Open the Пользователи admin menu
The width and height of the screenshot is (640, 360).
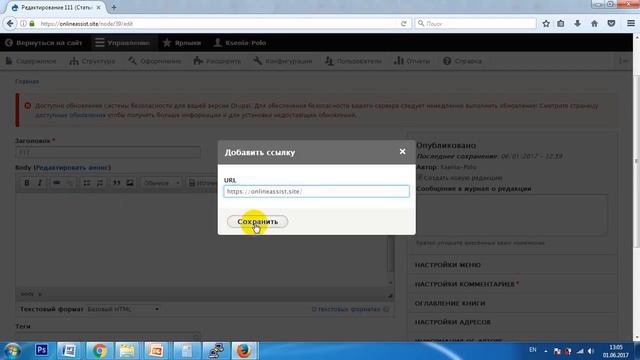point(353,61)
